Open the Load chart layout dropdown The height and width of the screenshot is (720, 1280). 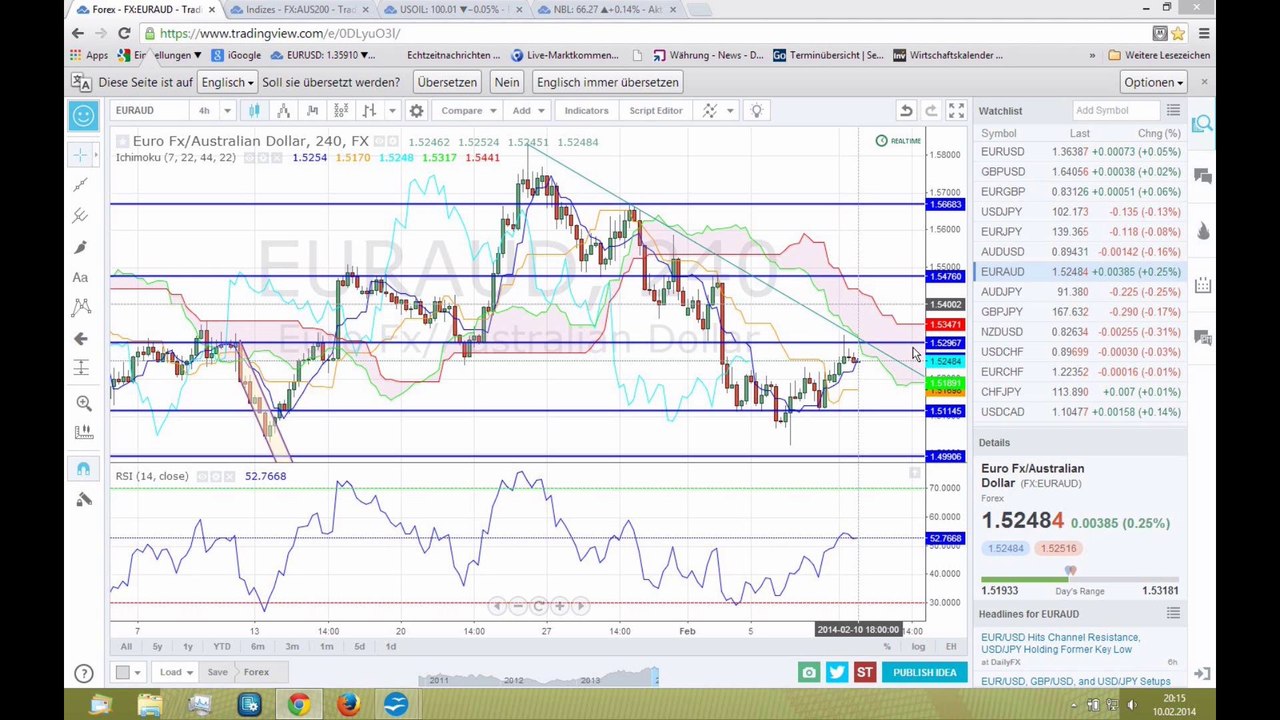175,672
